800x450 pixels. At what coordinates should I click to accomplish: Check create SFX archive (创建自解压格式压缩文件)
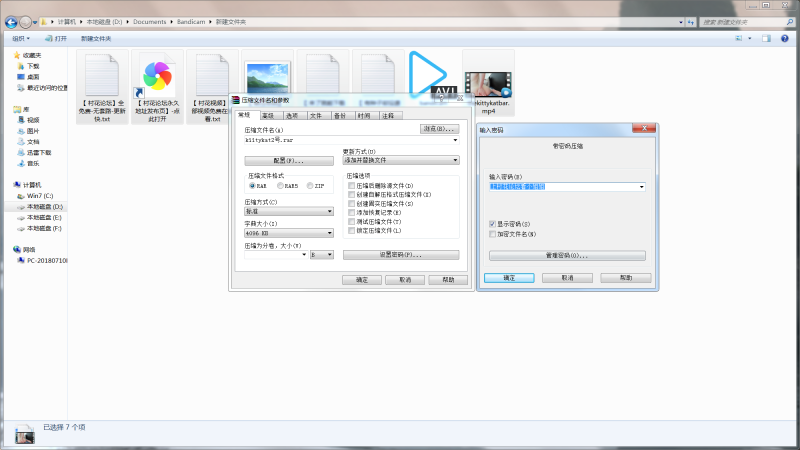tap(352, 194)
